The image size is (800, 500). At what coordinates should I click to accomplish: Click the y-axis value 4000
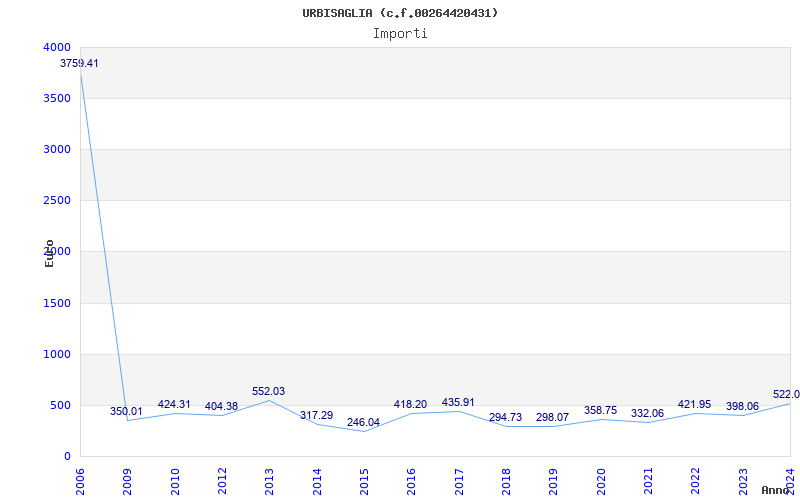pos(57,47)
